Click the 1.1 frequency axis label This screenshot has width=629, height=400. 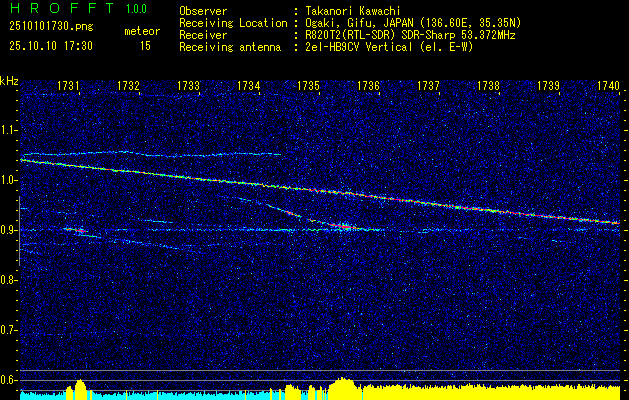(9, 130)
